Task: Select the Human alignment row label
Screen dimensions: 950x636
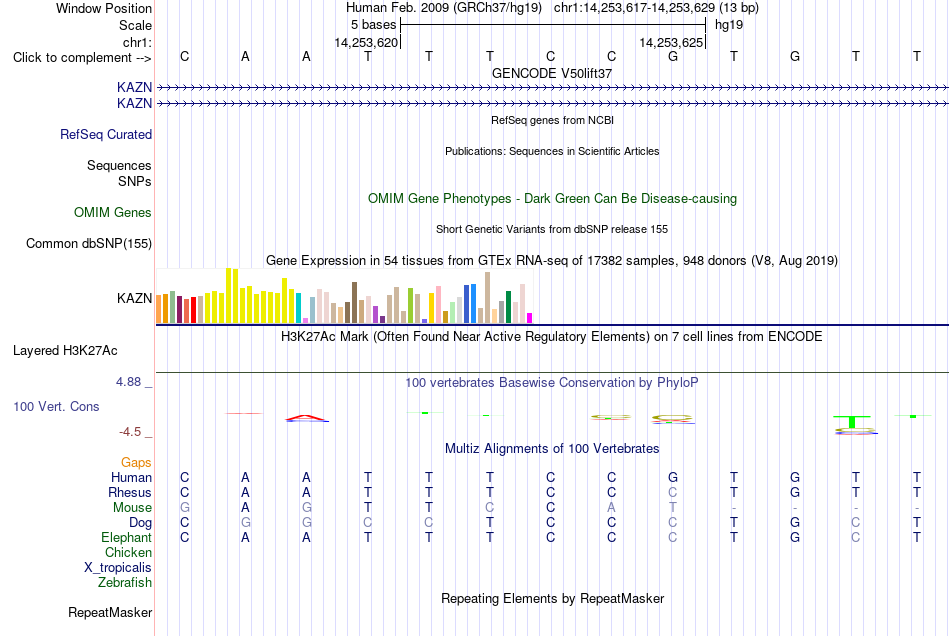Action: (x=131, y=477)
